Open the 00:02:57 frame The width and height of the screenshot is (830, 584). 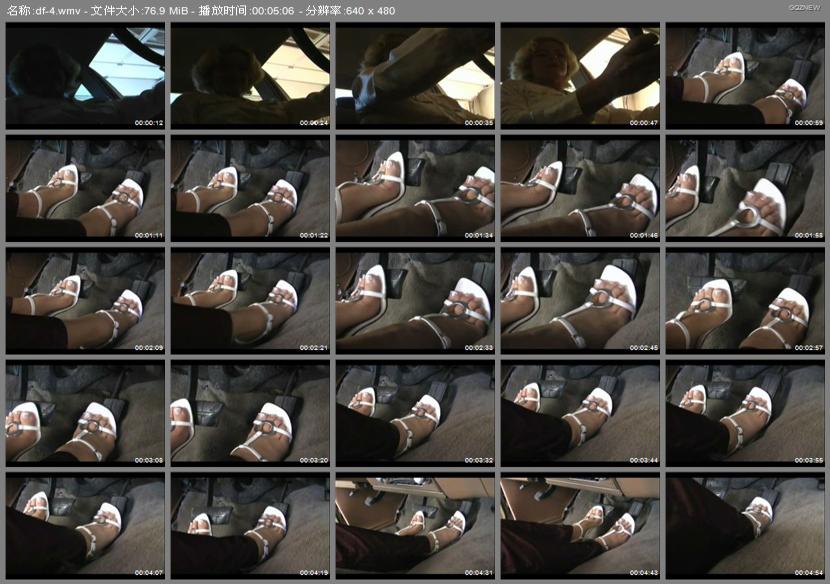745,301
